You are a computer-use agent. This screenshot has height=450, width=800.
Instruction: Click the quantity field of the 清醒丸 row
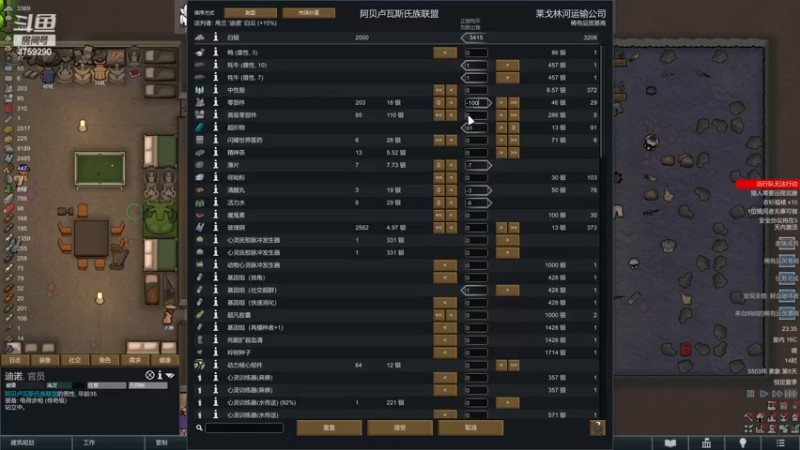(476, 190)
